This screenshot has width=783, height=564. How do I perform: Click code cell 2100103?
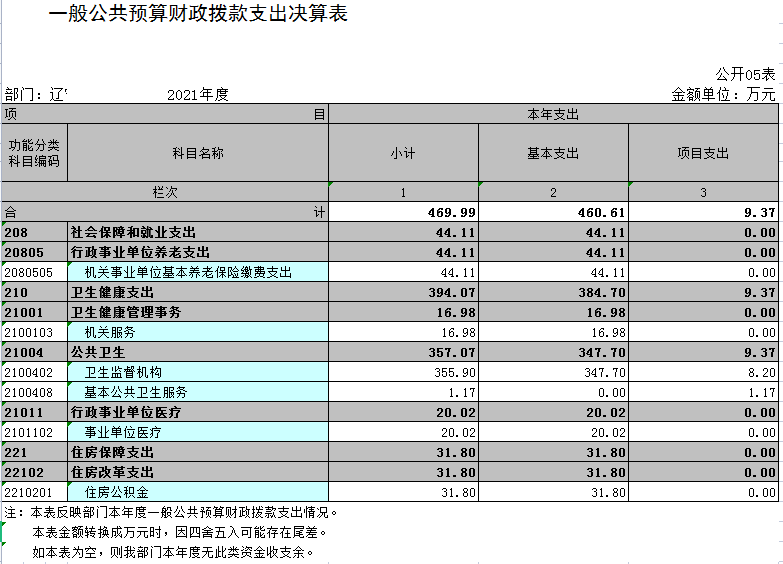click(x=34, y=332)
